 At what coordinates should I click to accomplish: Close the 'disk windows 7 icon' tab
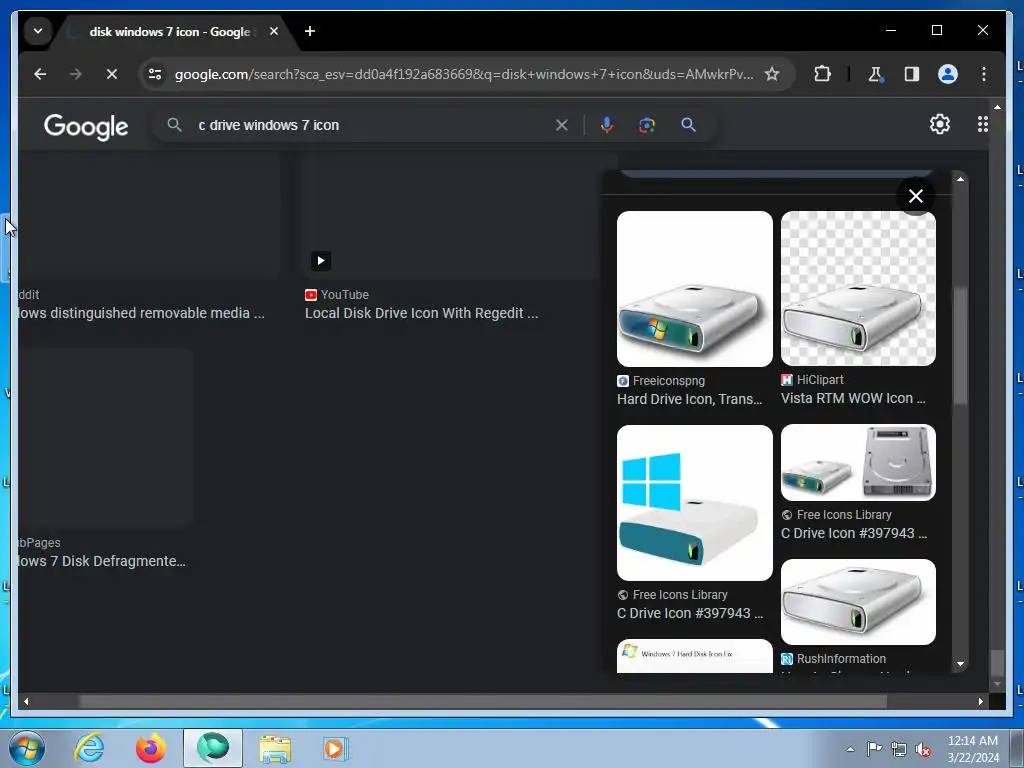[274, 31]
